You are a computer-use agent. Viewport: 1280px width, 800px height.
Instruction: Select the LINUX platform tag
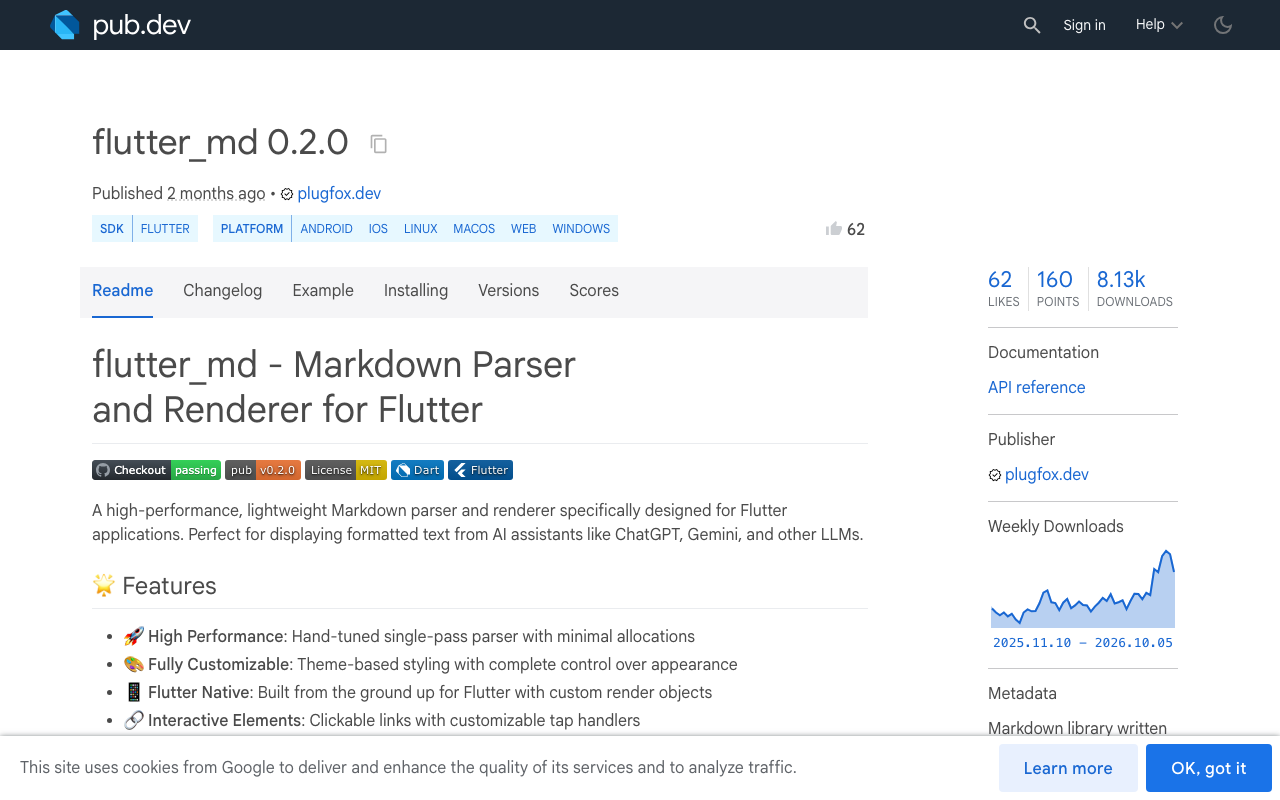(x=420, y=229)
